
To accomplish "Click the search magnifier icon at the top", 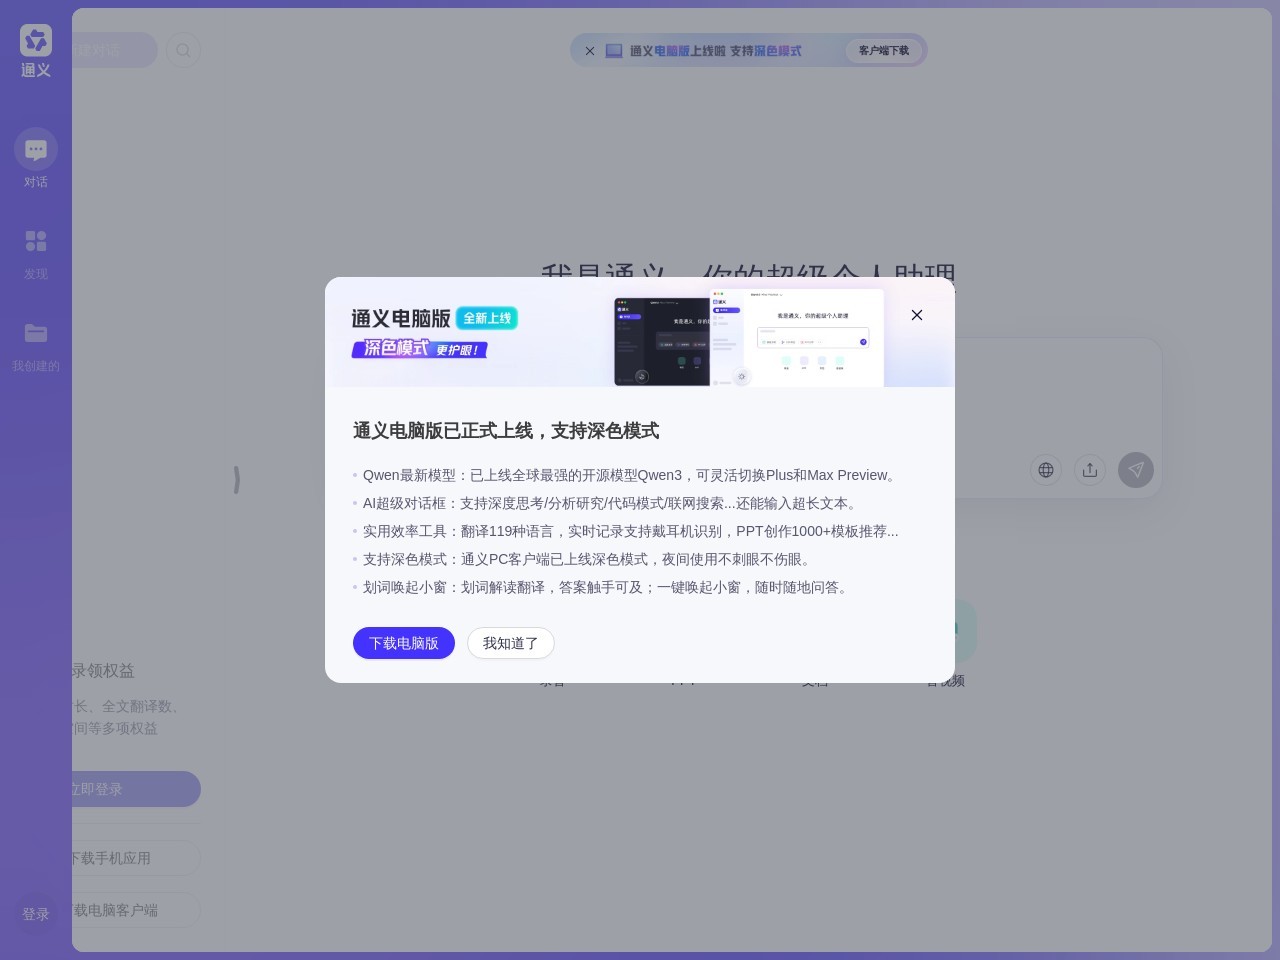I will [184, 50].
